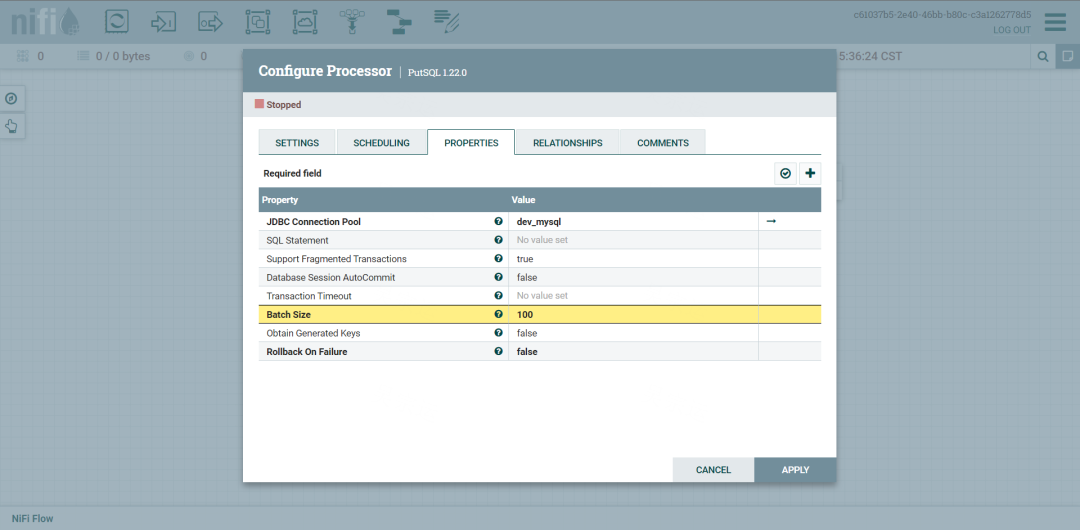Screen dimensions: 1080x530
Task: Open the Comments tab
Action: pyautogui.click(x=663, y=143)
